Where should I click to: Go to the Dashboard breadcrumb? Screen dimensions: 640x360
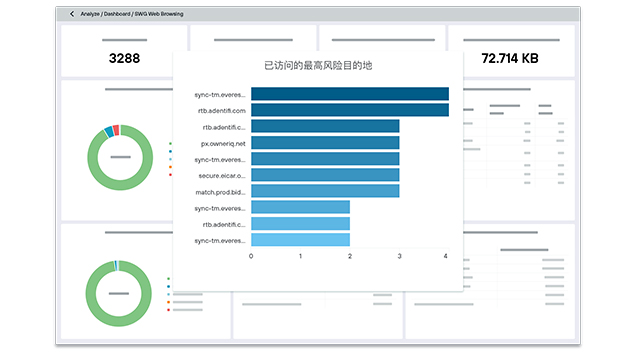[x=117, y=14]
